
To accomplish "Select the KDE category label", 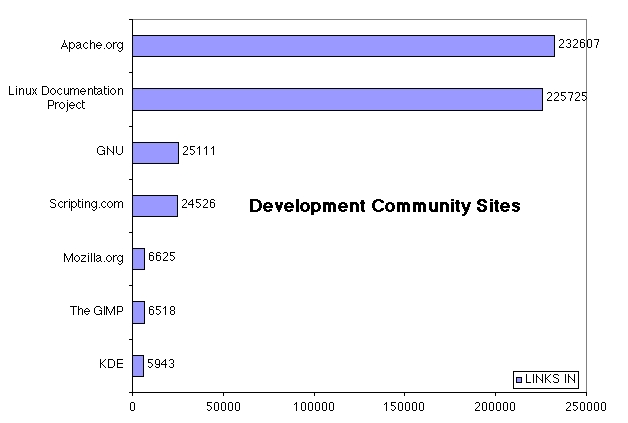I will point(111,364).
